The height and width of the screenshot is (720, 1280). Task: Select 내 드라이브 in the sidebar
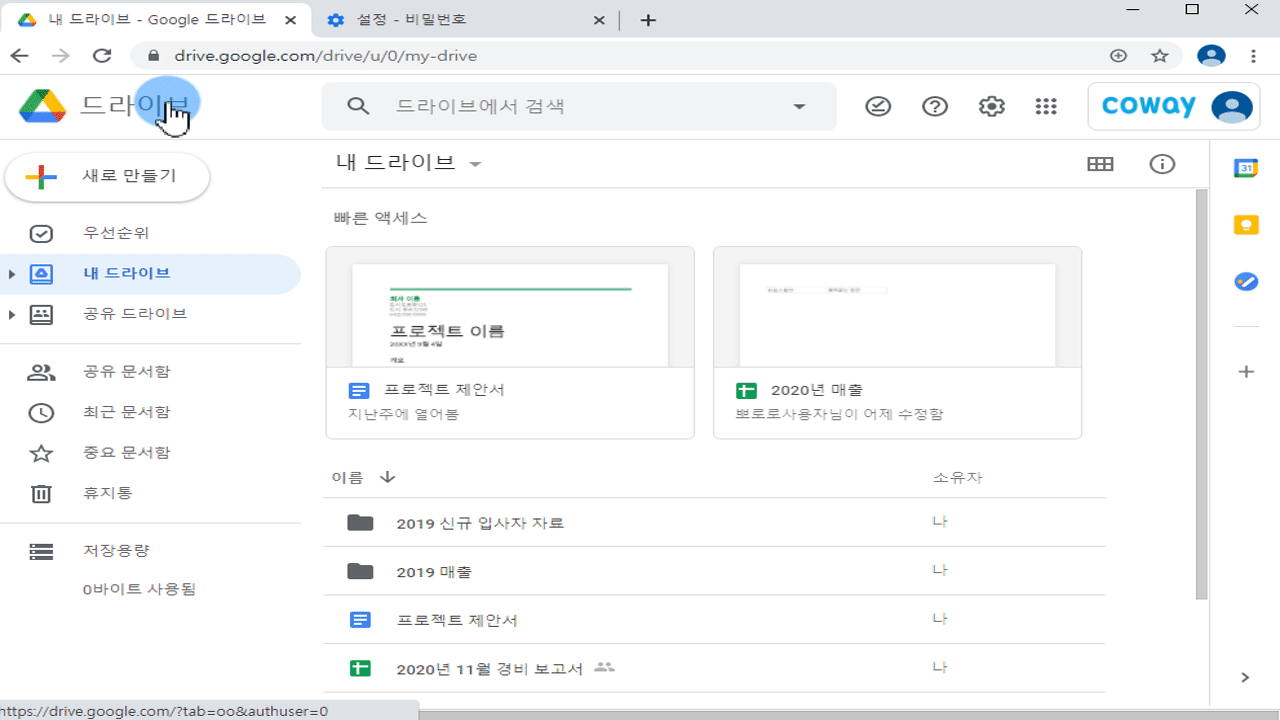pos(150,274)
